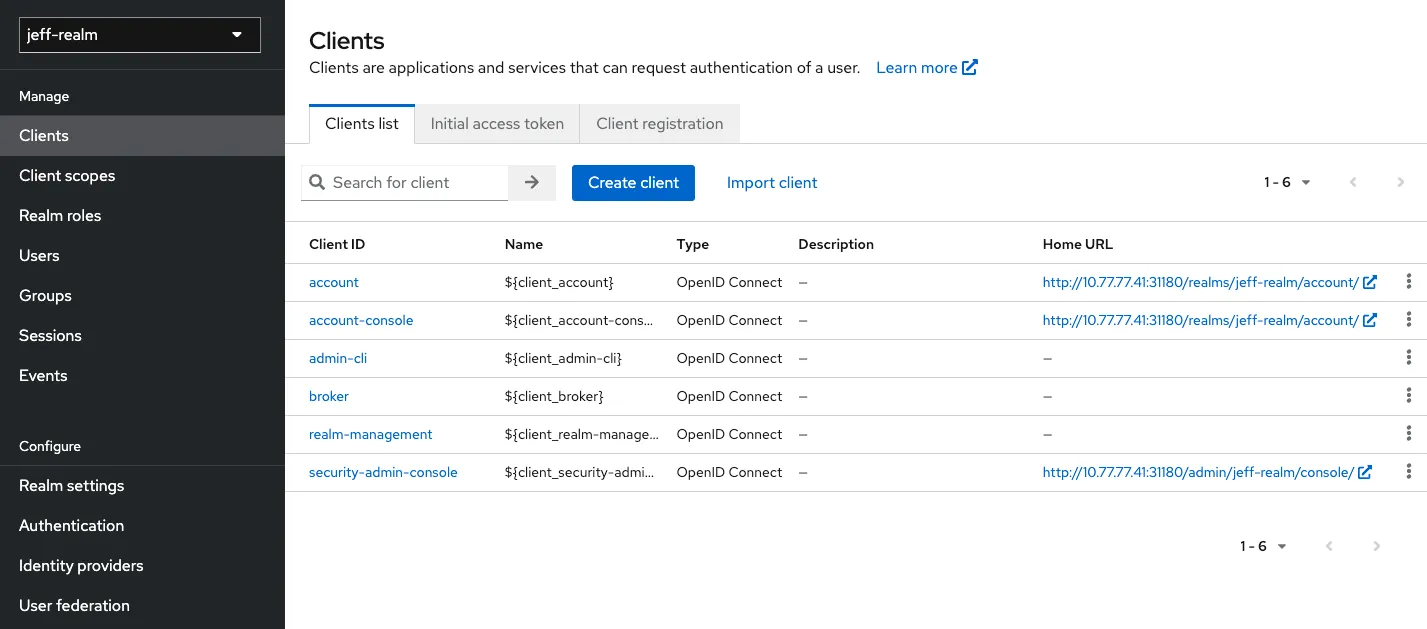This screenshot has height=629, width=1427.
Task: Click the ${client_admin-cli} name cell
Action: click(x=563, y=358)
